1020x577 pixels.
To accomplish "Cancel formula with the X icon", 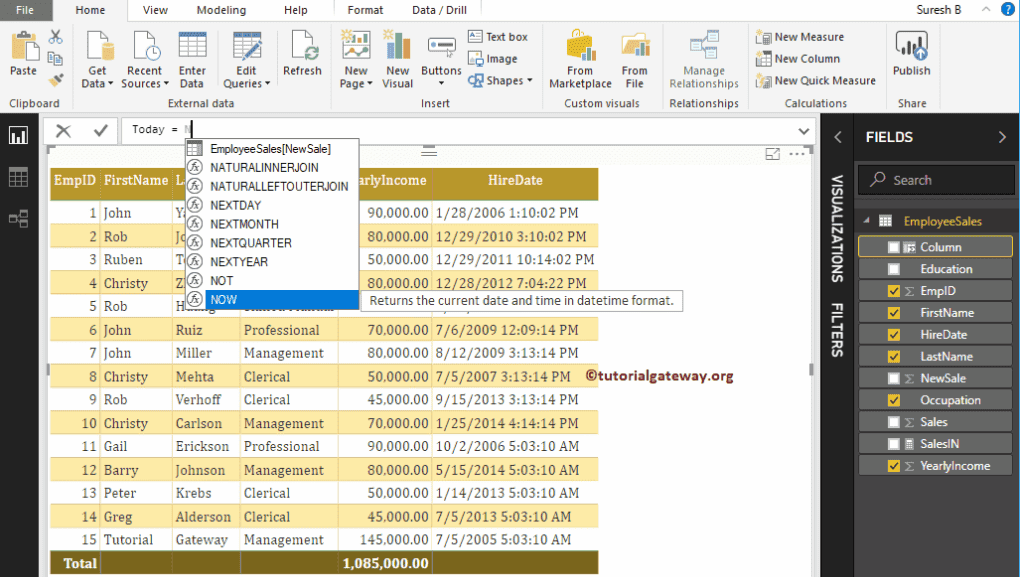I will point(64,130).
